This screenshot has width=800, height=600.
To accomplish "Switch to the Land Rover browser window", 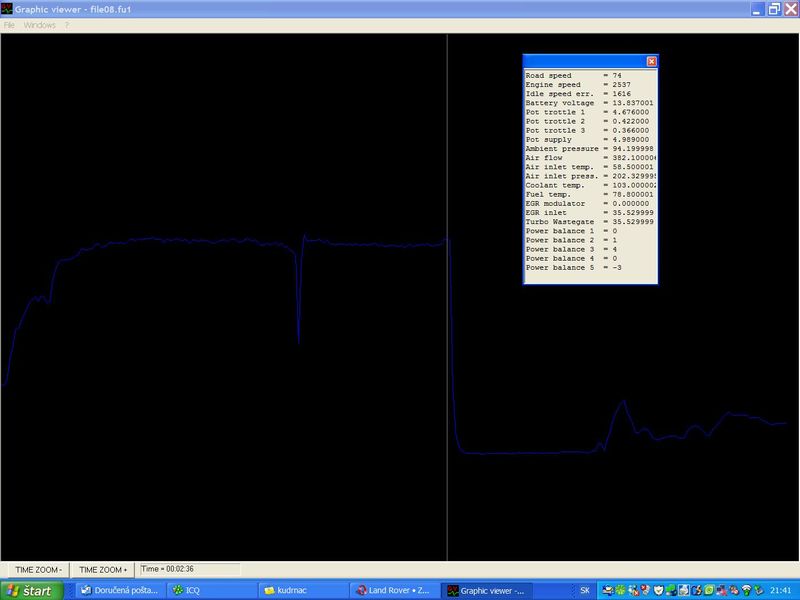I will click(x=395, y=591).
